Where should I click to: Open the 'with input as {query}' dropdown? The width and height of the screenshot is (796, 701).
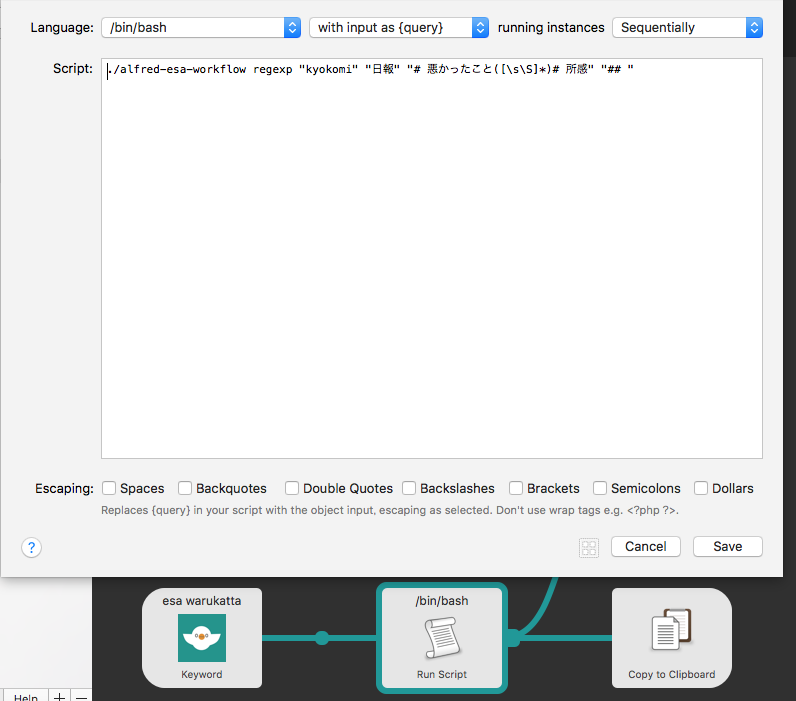coord(399,27)
